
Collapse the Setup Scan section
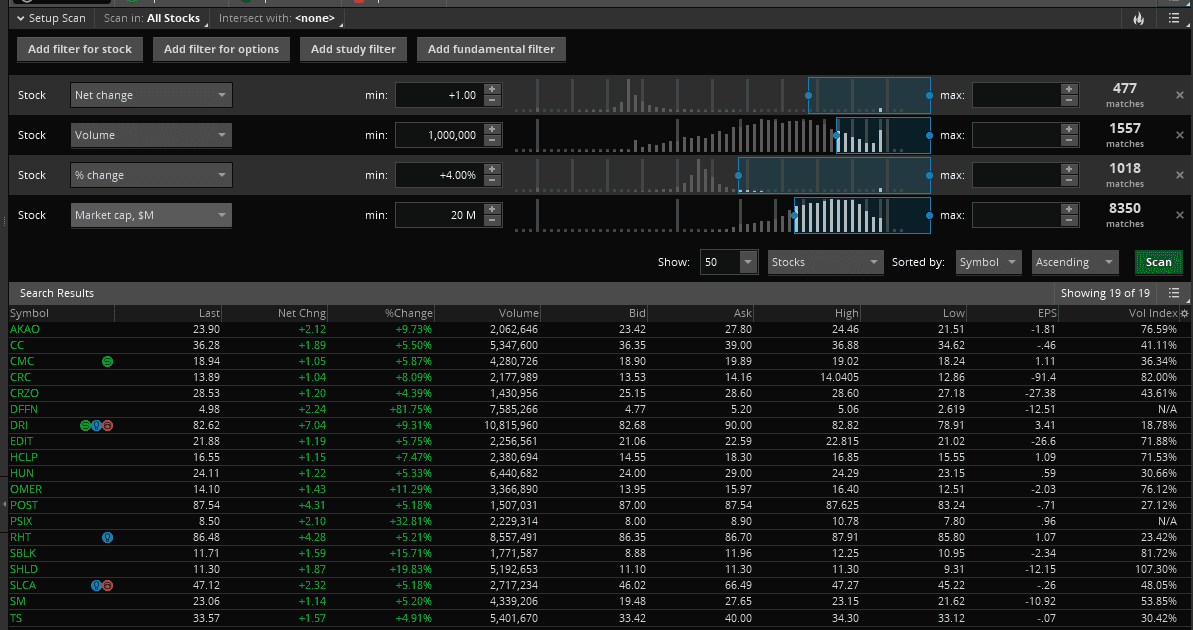tap(51, 18)
